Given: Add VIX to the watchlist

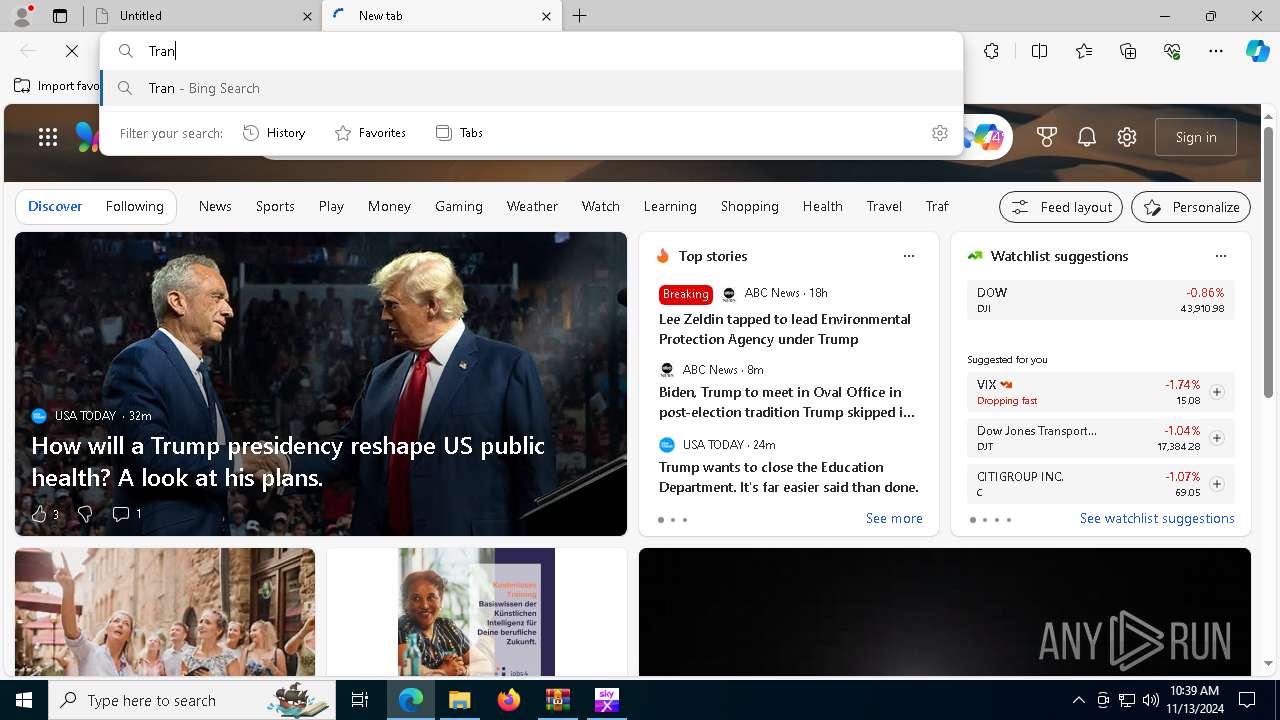Looking at the screenshot, I should pos(1217,392).
